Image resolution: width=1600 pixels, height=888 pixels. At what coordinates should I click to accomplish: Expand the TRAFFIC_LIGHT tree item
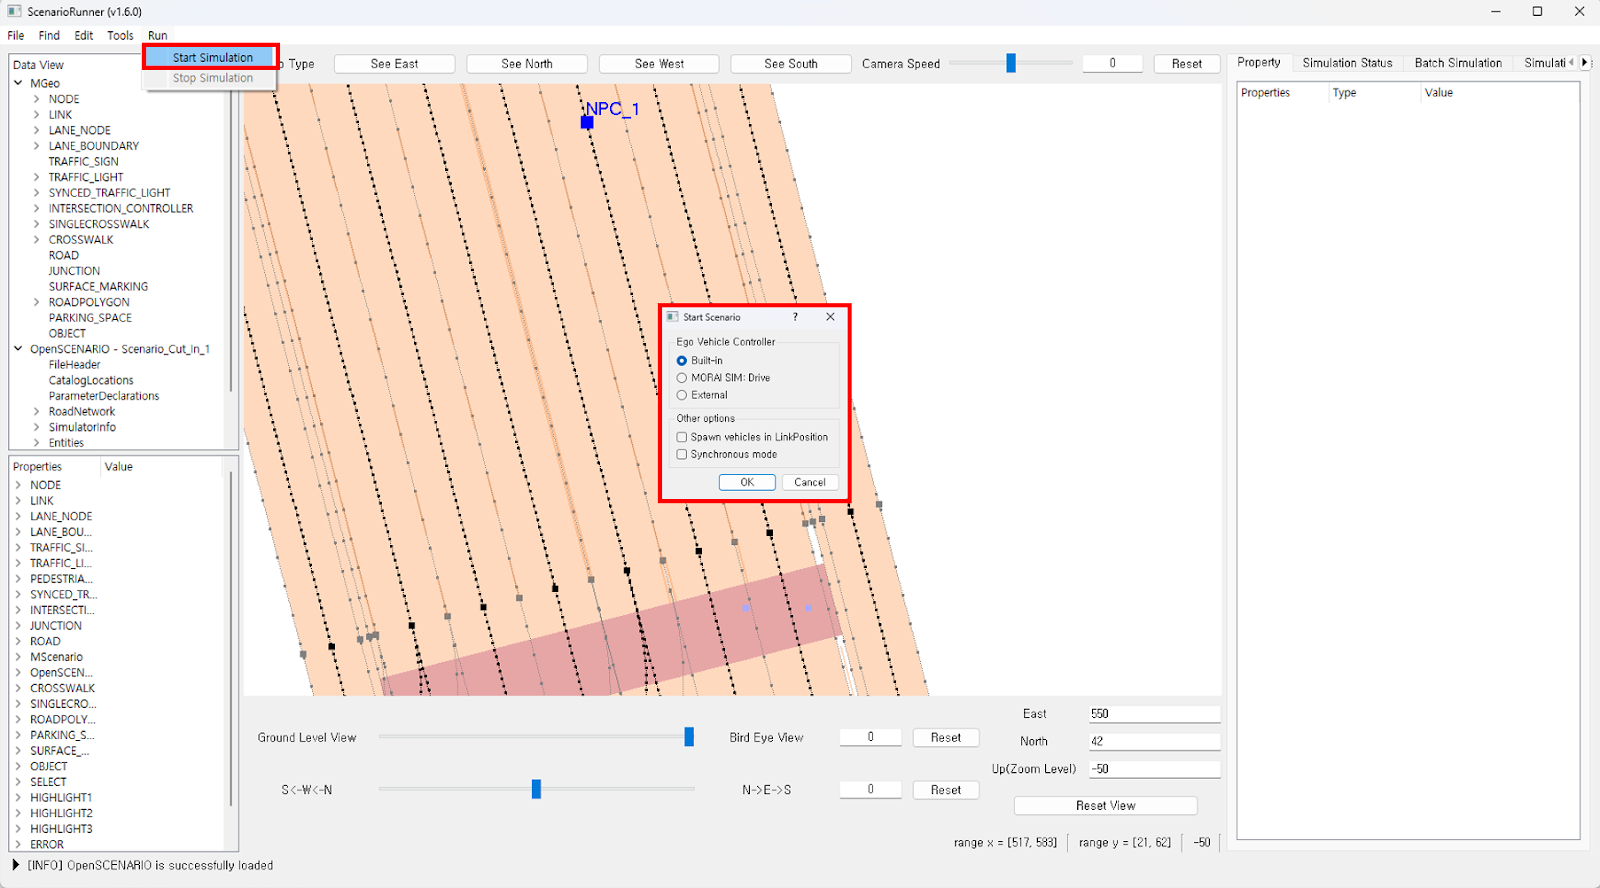(37, 177)
